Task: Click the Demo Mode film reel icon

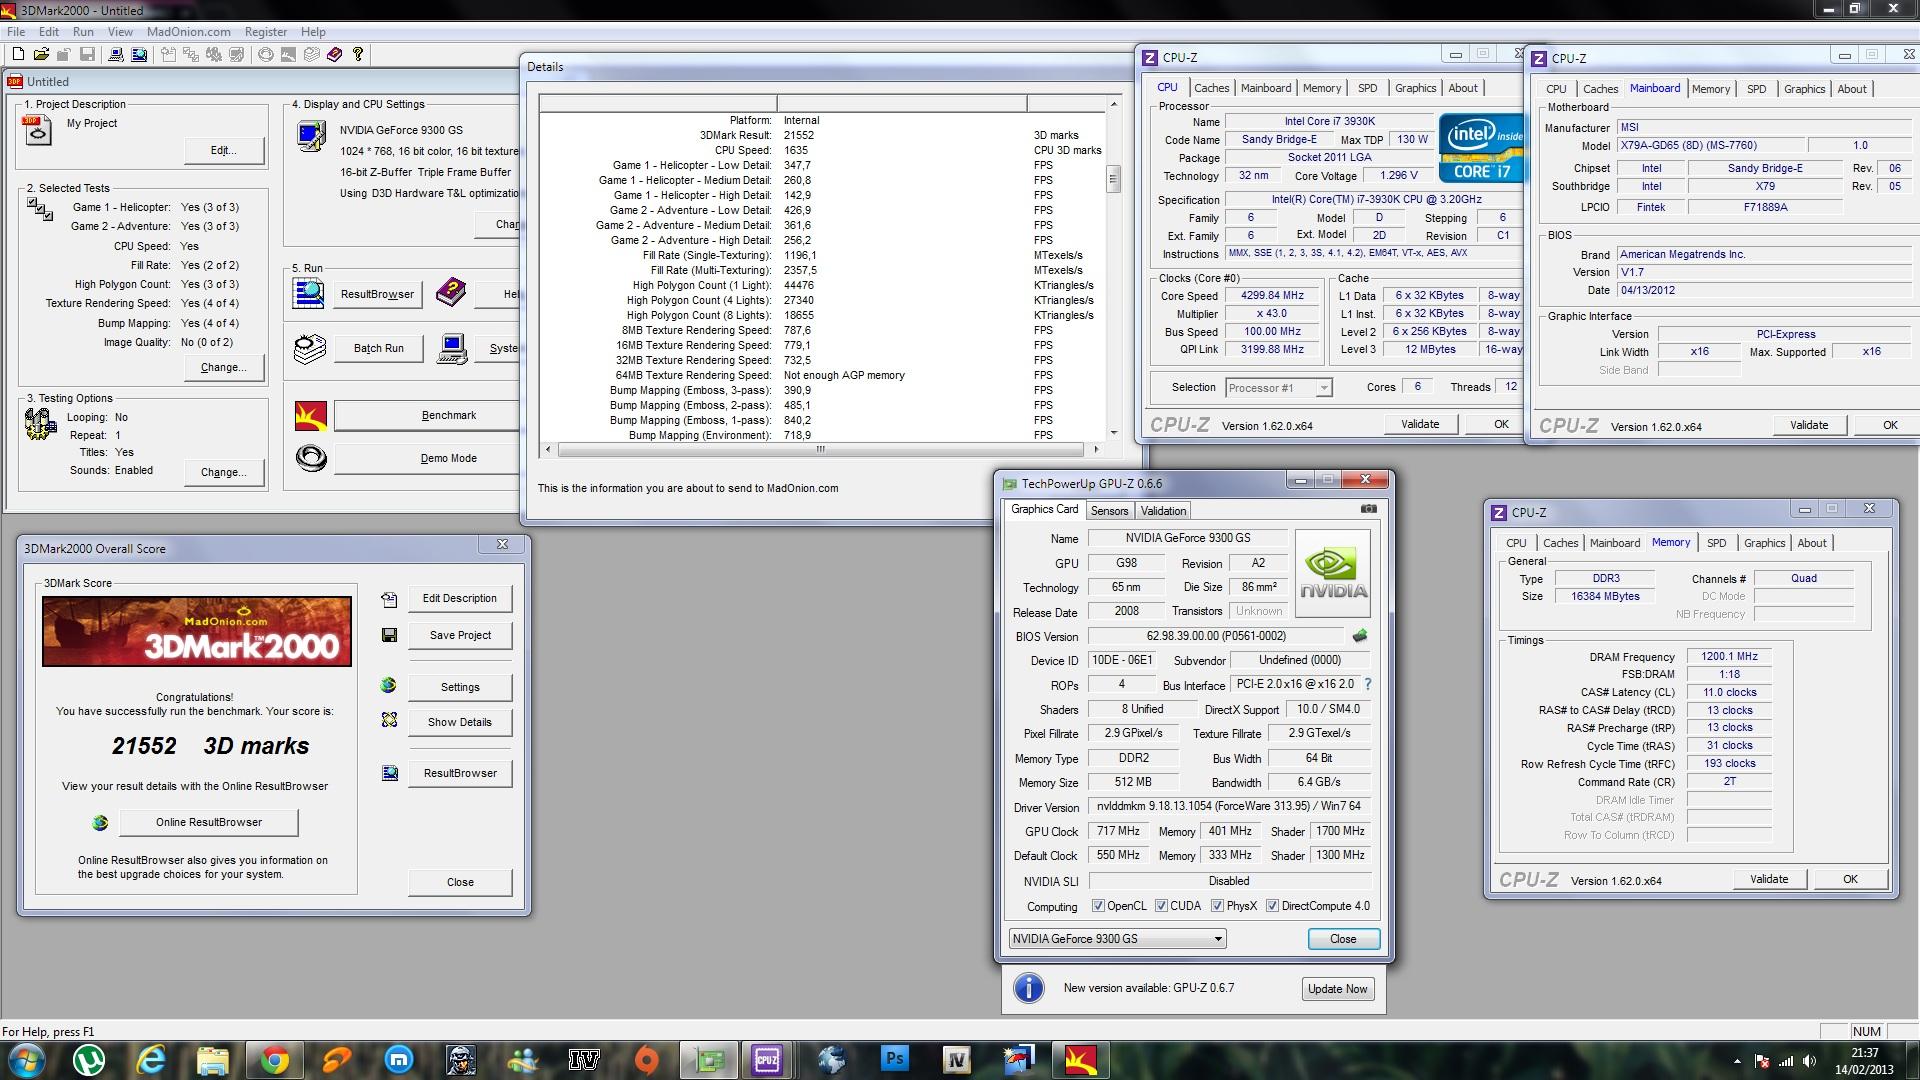Action: point(311,458)
